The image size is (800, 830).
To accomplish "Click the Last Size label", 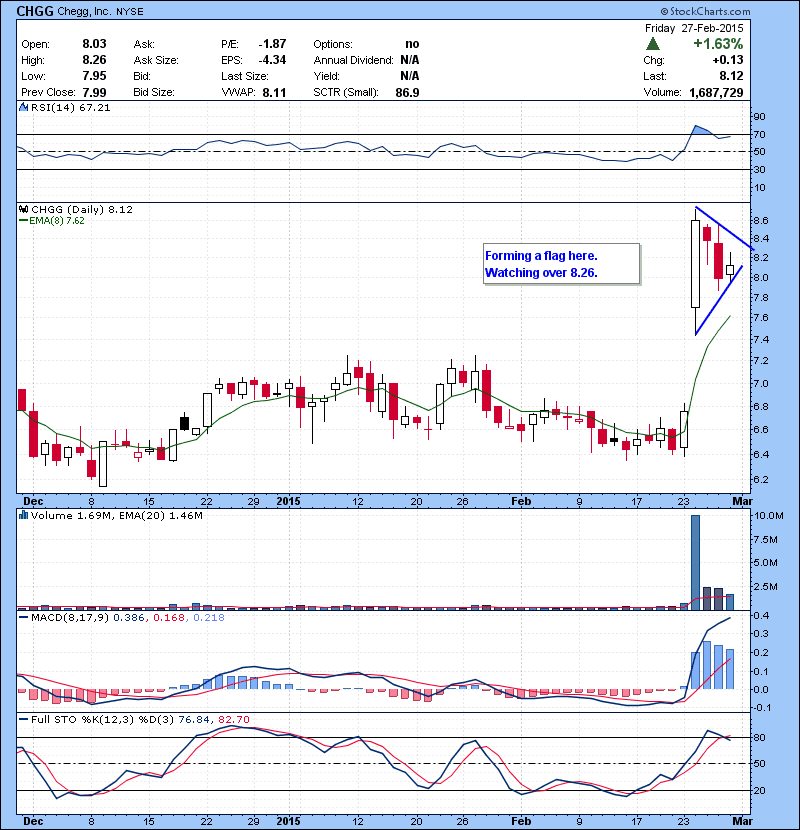I will [245, 76].
